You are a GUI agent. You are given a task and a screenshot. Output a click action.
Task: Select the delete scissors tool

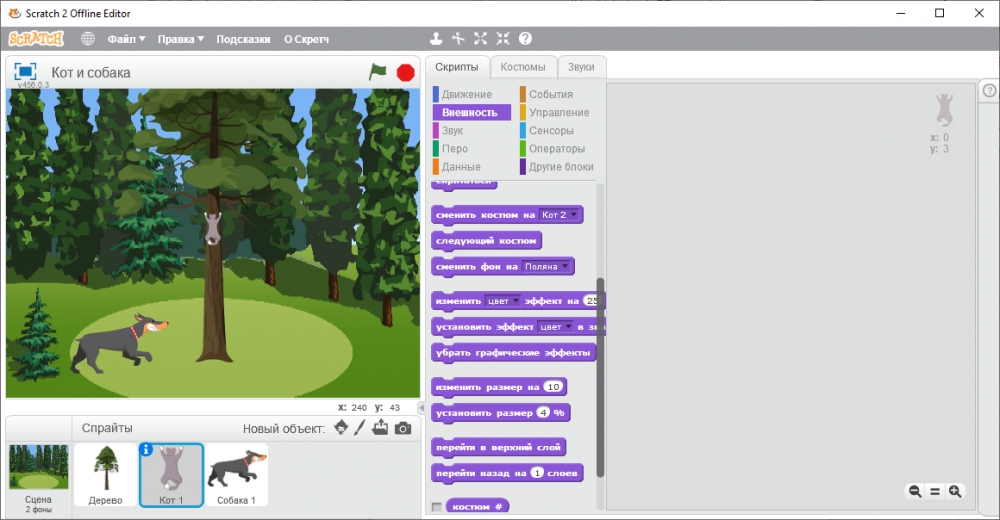click(x=458, y=39)
